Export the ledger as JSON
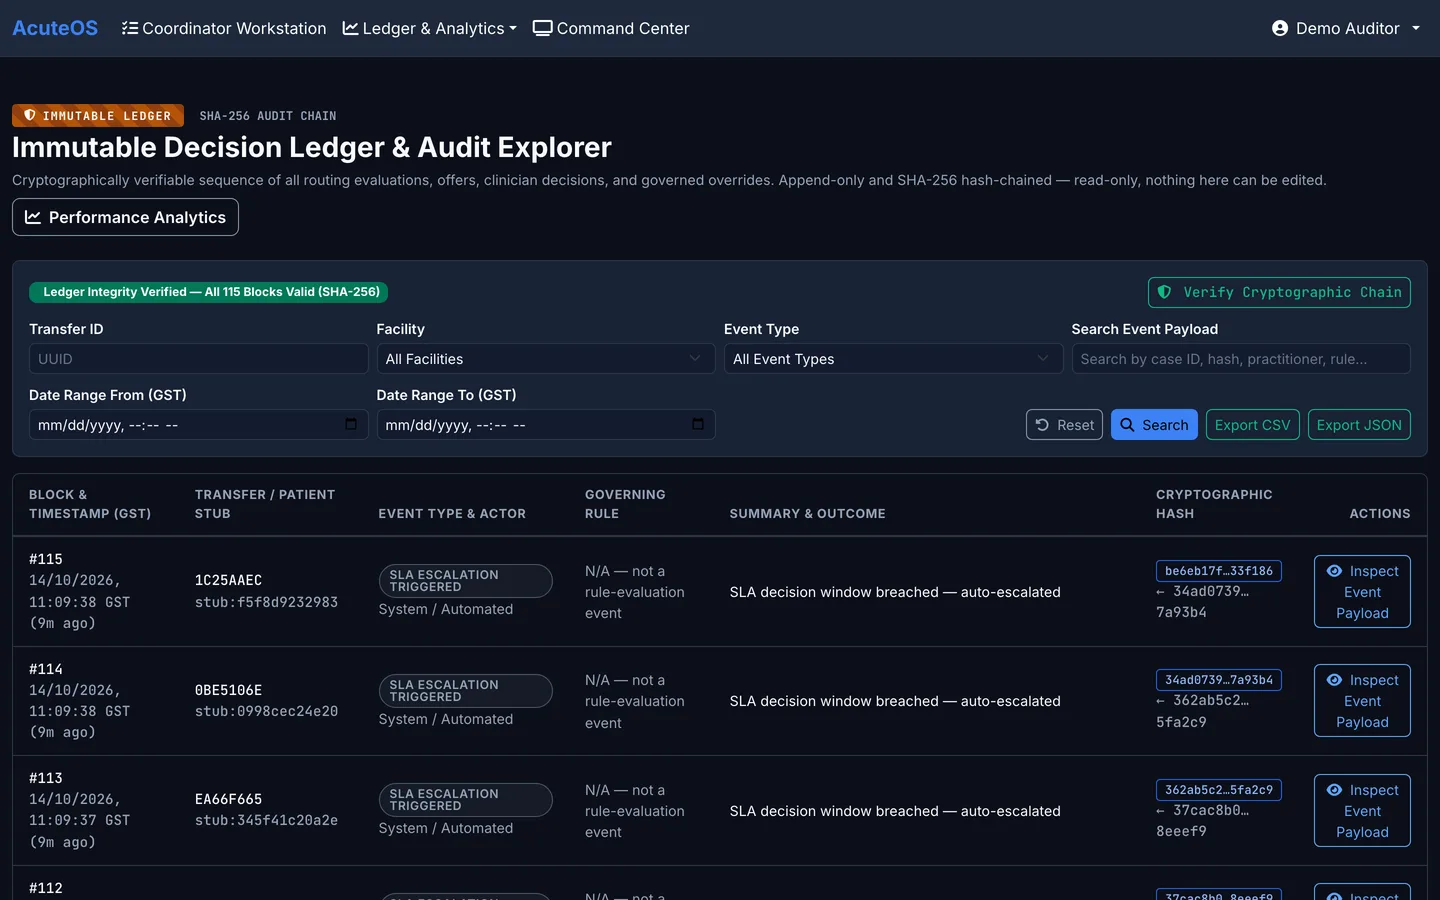The width and height of the screenshot is (1440, 900). (x=1359, y=425)
